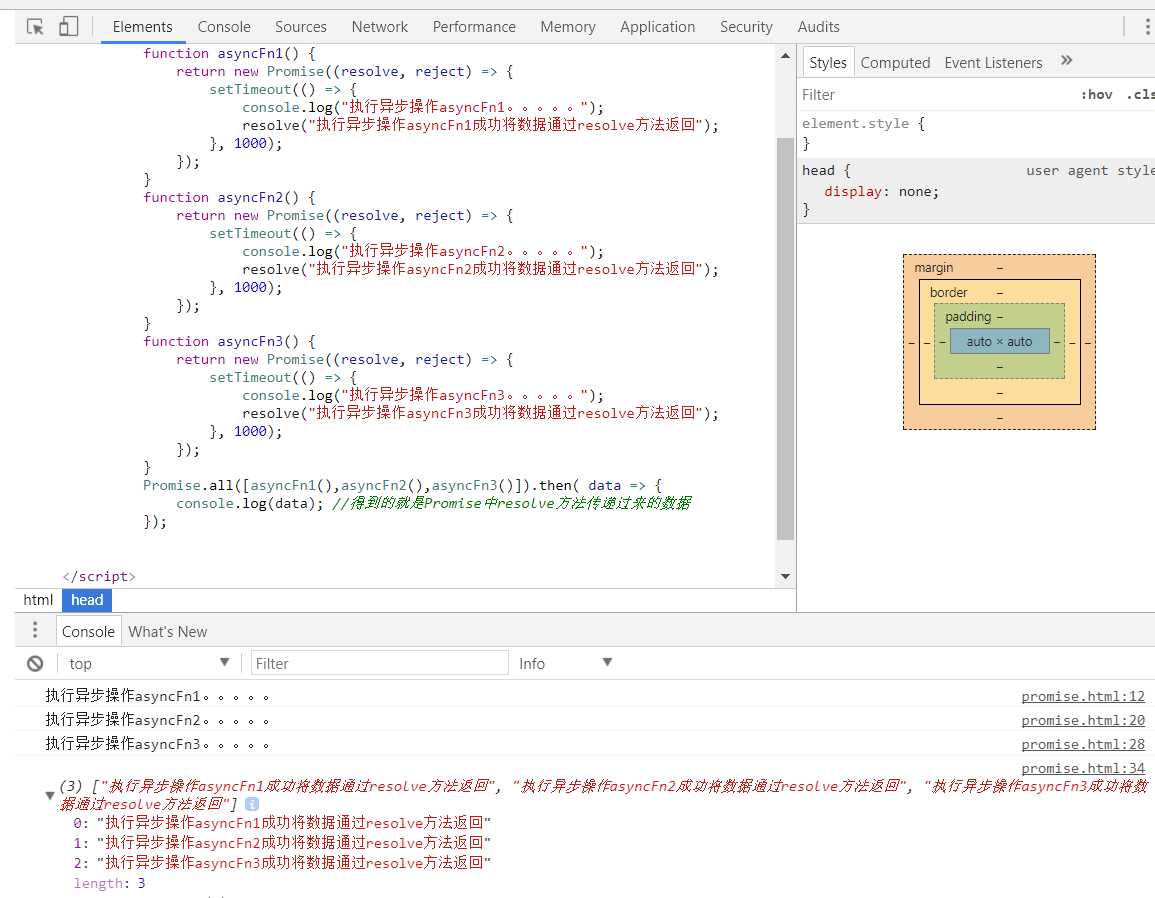Open the console drawer three-dot menu
1155x898 pixels.
(x=35, y=631)
